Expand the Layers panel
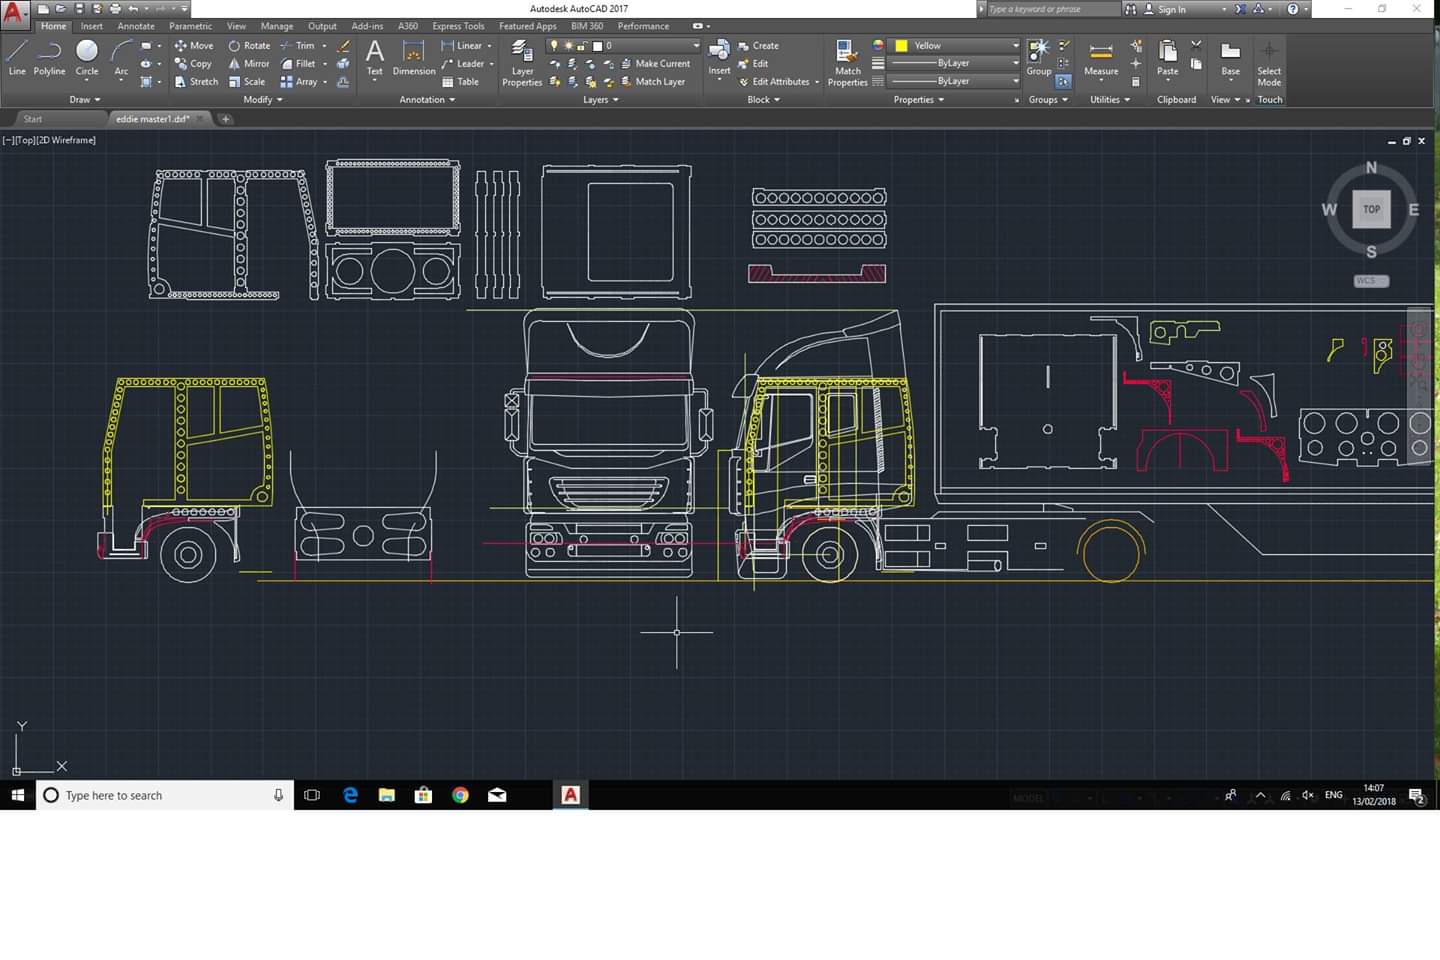This screenshot has height=960, width=1440. [601, 99]
